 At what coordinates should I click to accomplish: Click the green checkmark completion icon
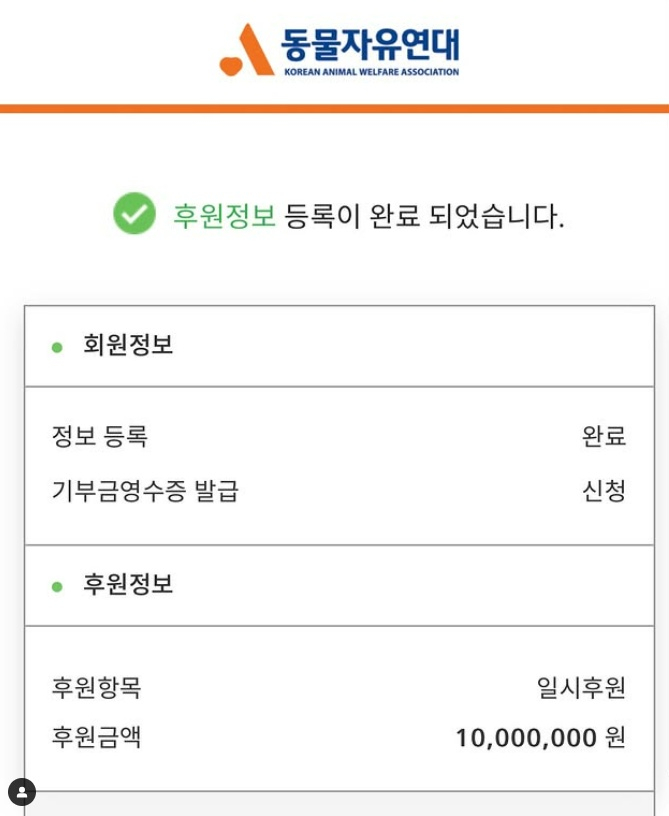coord(134,214)
